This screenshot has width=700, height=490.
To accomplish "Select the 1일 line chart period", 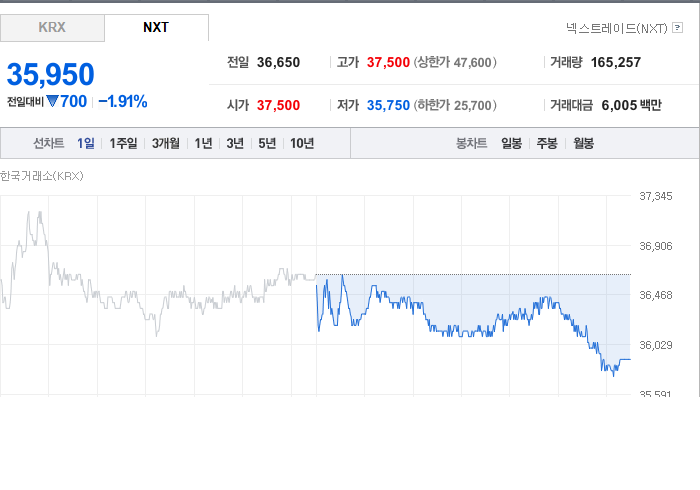I will point(86,143).
